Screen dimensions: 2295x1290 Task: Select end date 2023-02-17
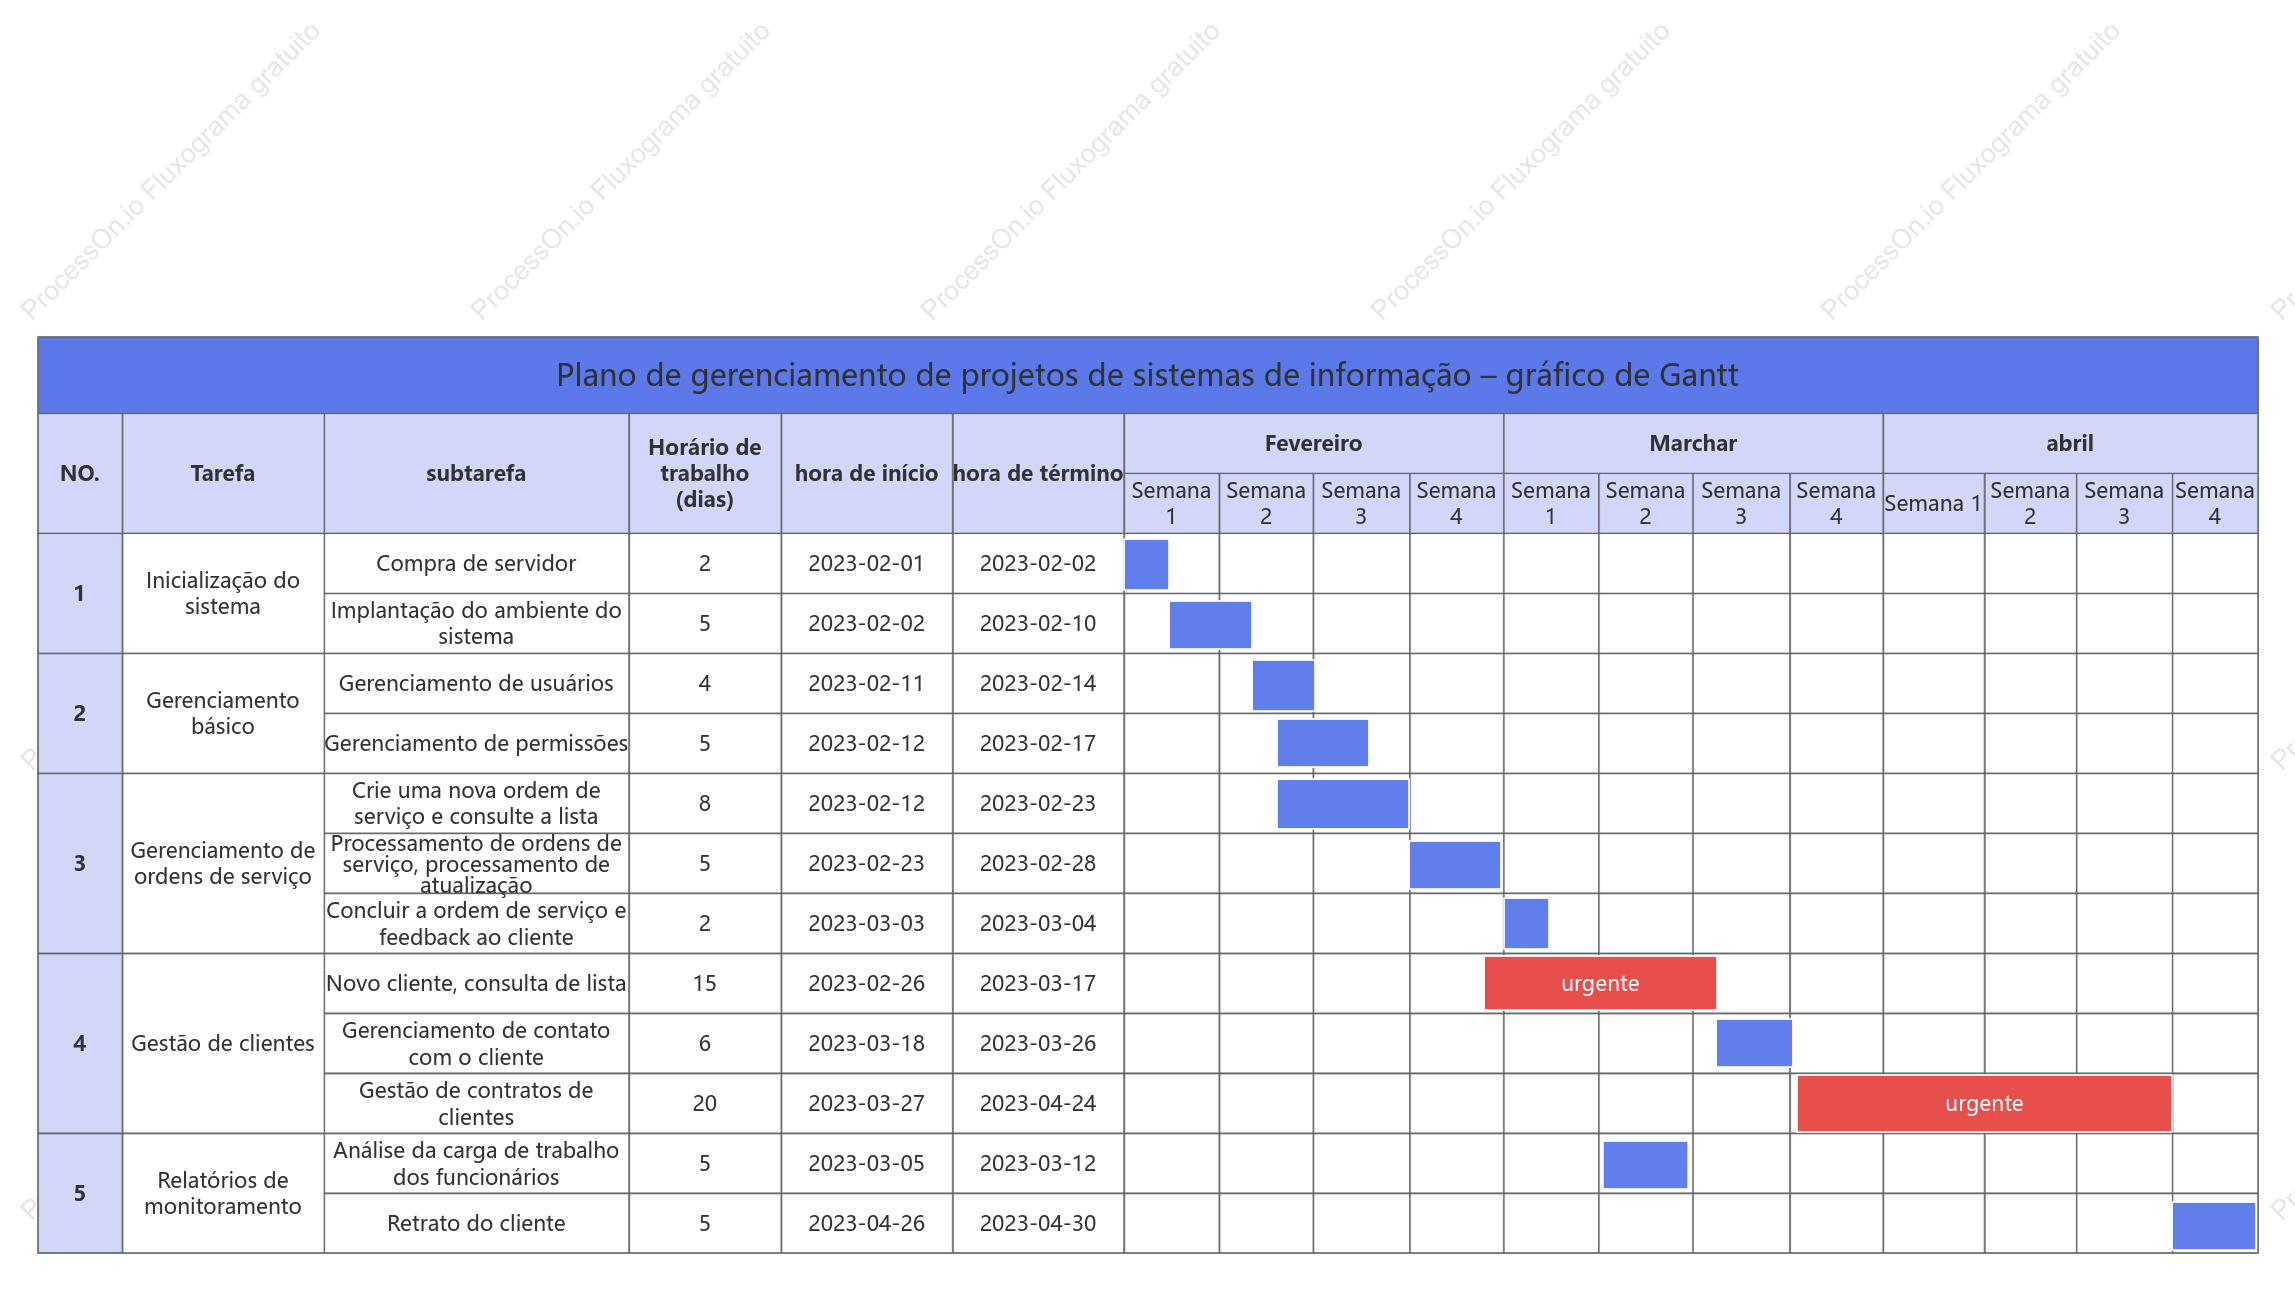point(1038,743)
